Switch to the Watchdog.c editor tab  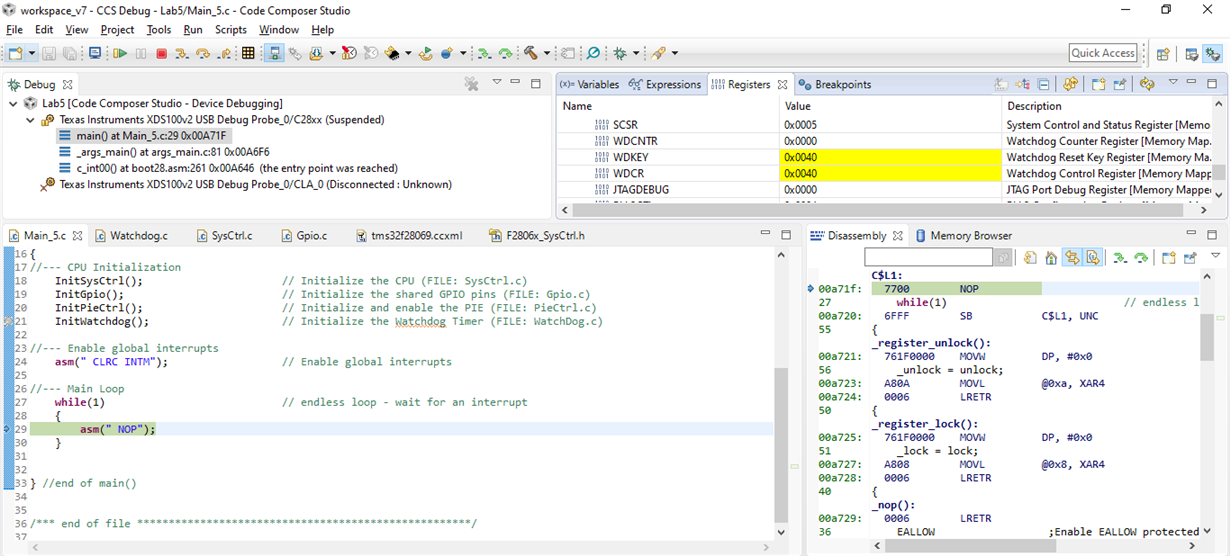(x=138, y=236)
